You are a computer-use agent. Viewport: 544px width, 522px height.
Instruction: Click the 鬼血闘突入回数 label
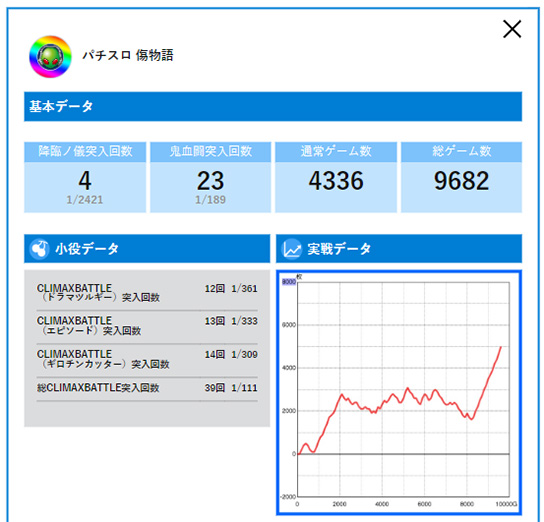pos(211,151)
